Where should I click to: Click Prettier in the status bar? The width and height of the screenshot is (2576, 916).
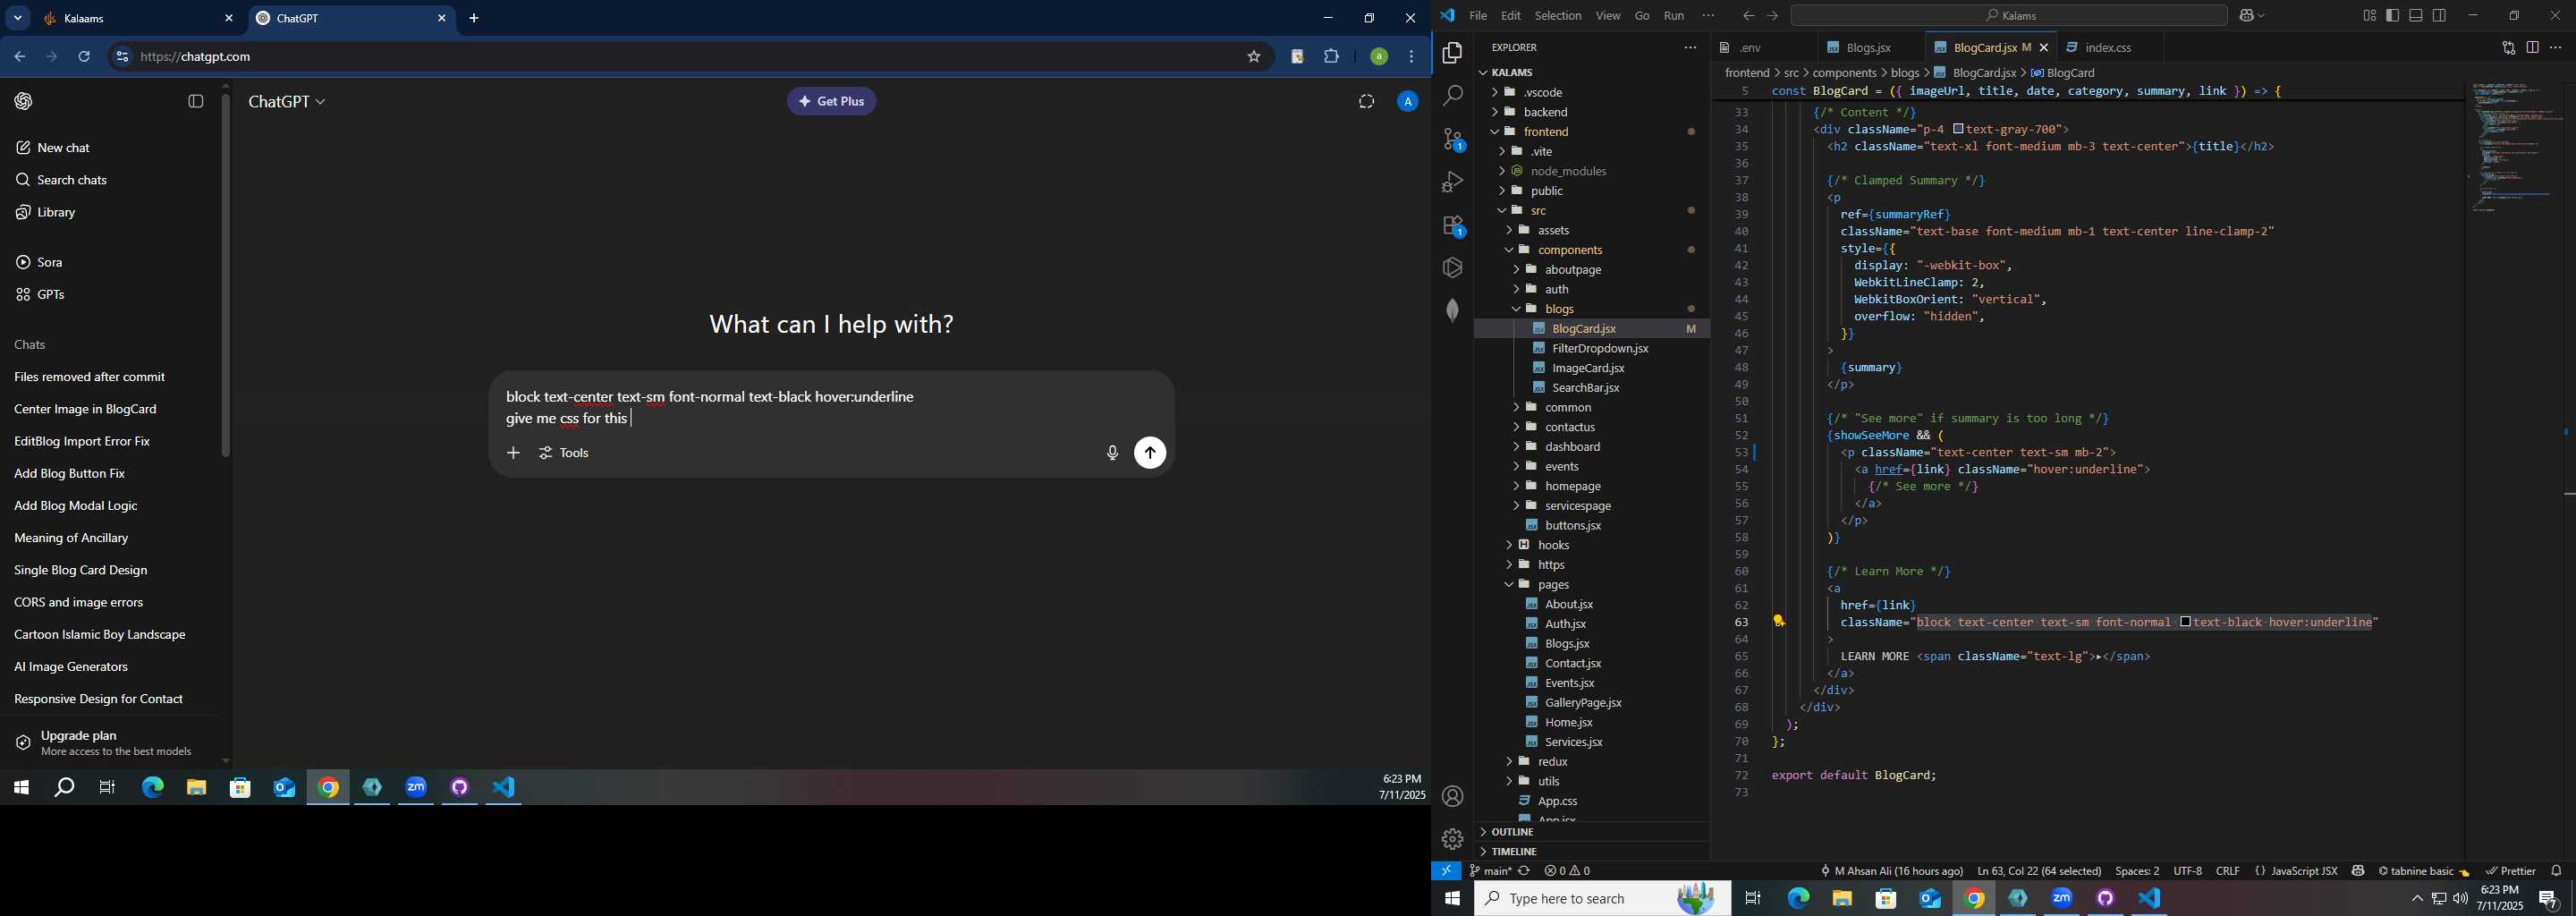coord(2510,871)
